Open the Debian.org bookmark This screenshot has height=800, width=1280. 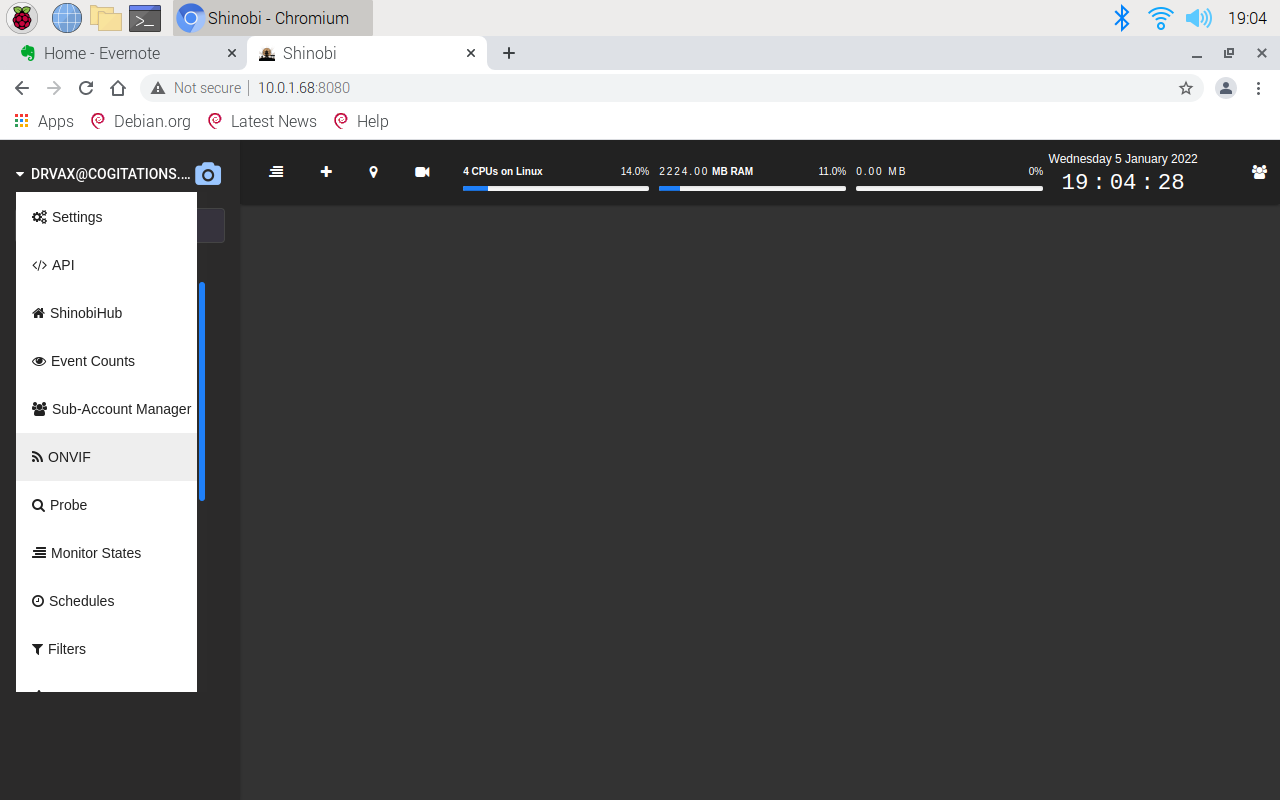(x=151, y=121)
